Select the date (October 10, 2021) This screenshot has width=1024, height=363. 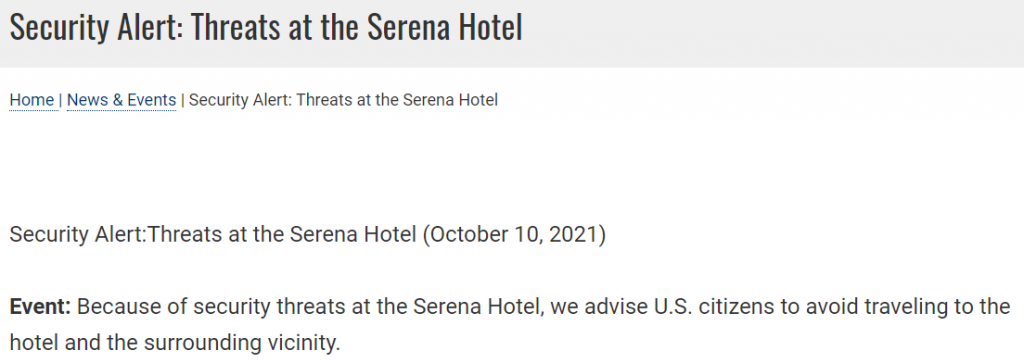pos(514,234)
